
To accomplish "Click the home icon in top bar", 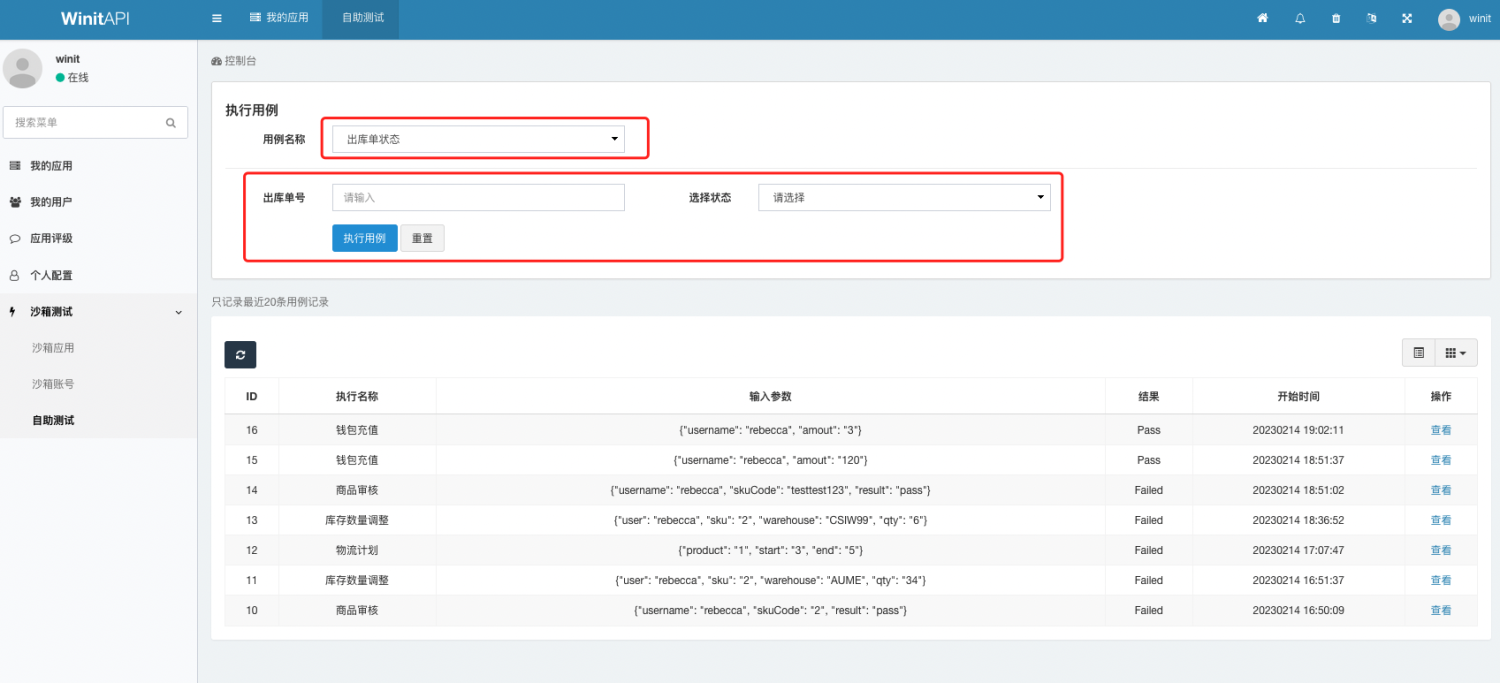I will pos(1263,19).
